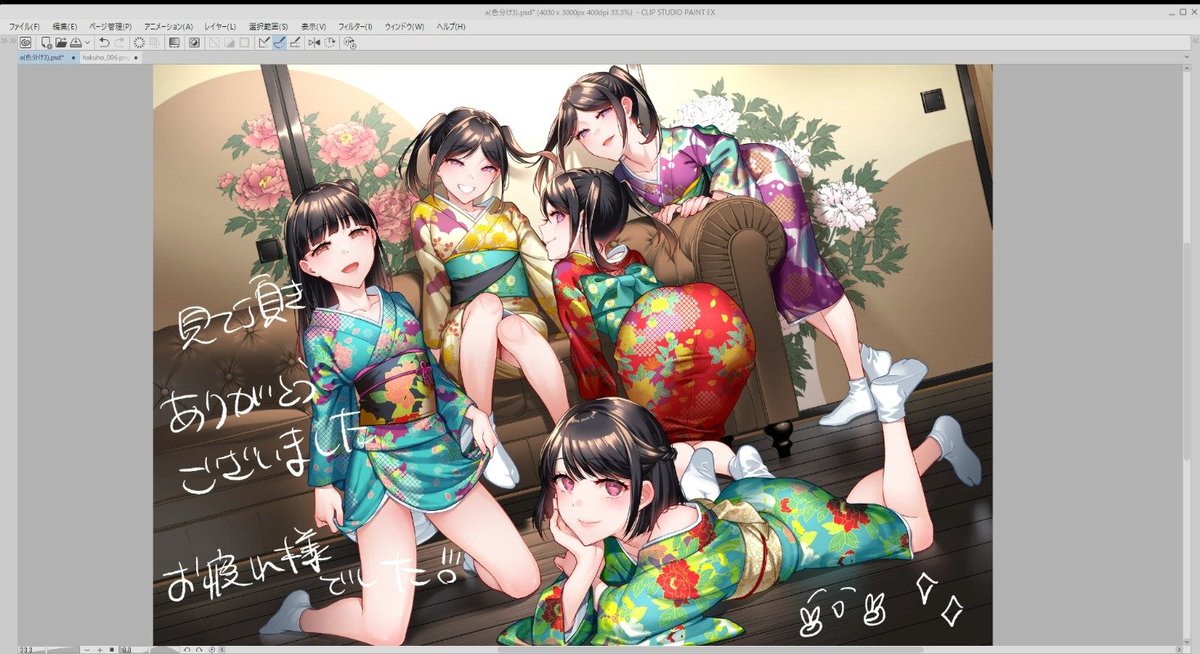Click the Invert selected area icon
1200x654 pixels.
click(229, 43)
